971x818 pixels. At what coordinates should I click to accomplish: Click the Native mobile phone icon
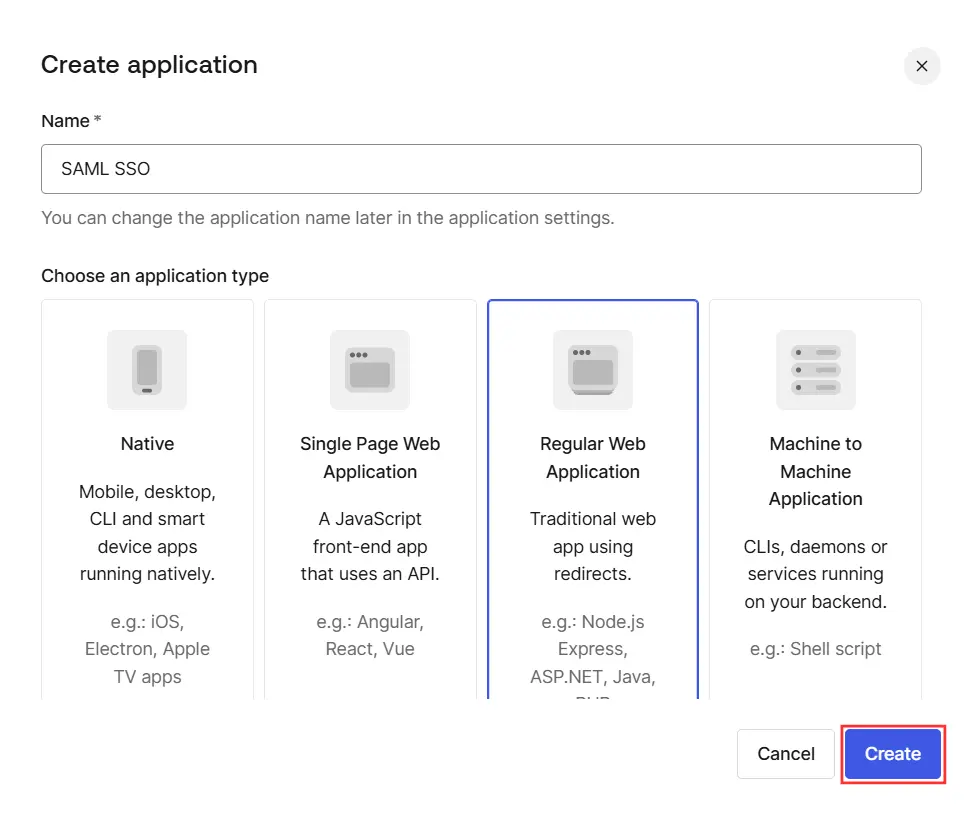pos(147,370)
